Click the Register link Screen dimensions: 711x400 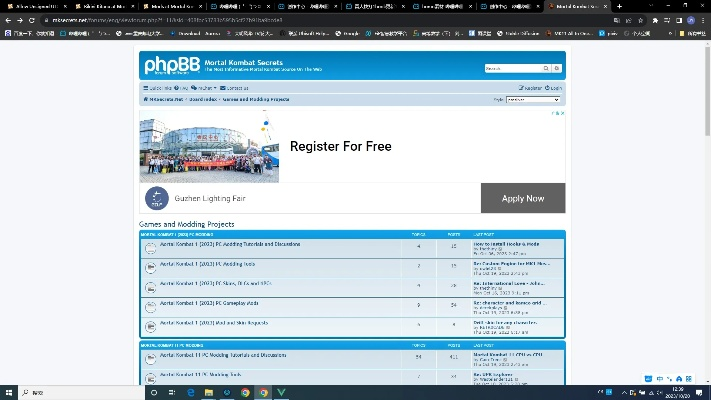click(x=531, y=88)
